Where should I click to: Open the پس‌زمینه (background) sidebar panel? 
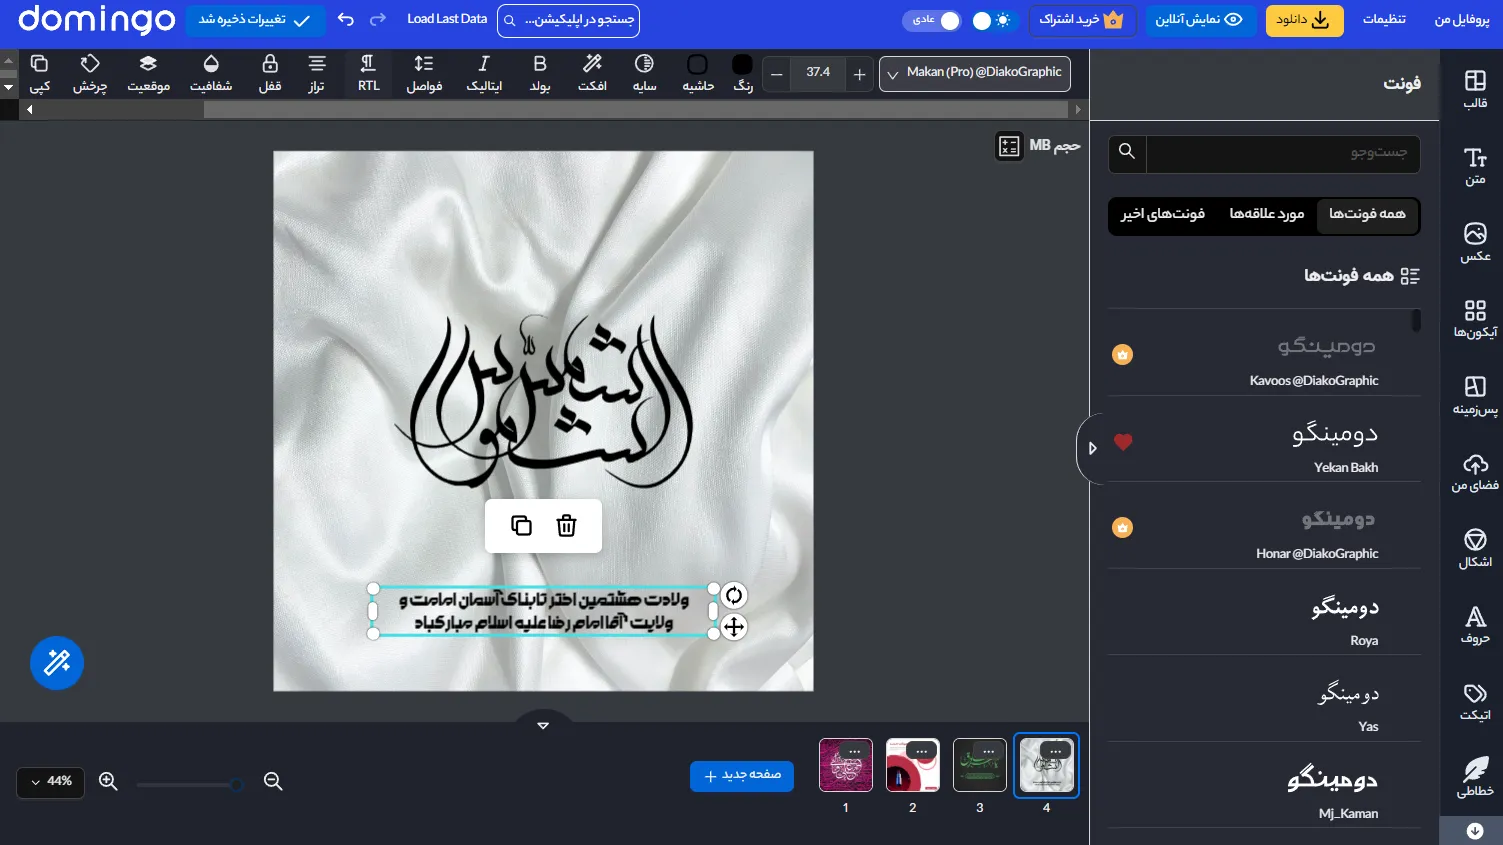point(1475,396)
